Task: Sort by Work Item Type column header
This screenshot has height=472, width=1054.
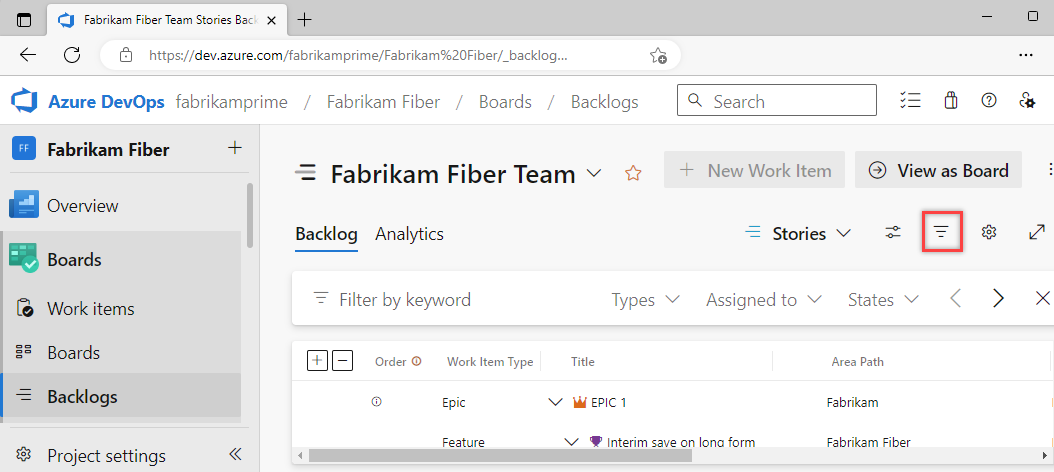Action: tap(490, 362)
